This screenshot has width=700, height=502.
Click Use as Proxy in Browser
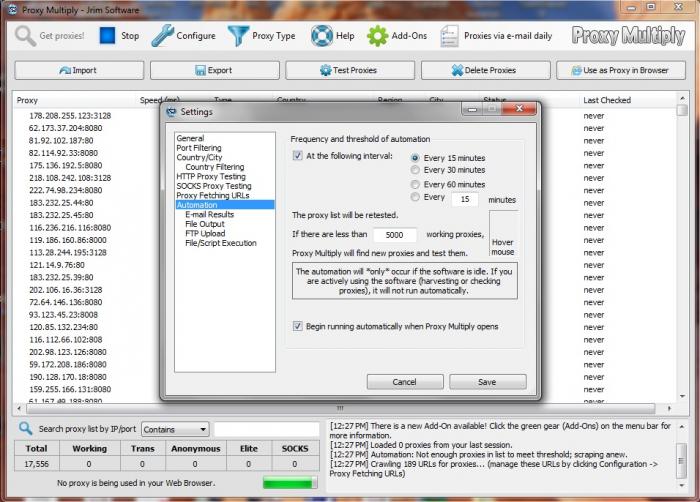(621, 70)
